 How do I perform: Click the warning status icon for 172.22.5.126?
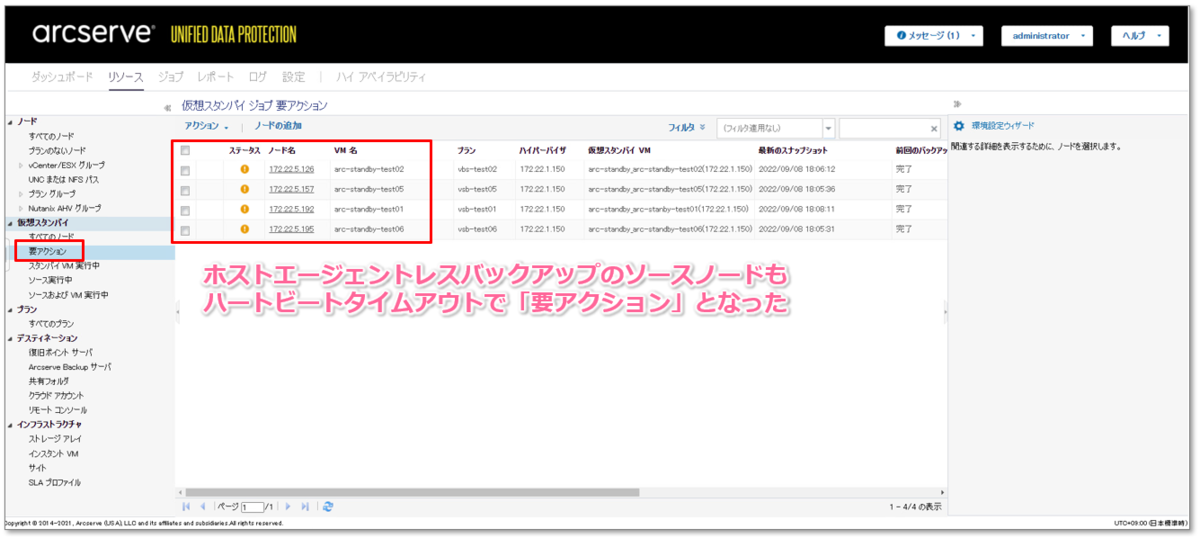click(244, 169)
